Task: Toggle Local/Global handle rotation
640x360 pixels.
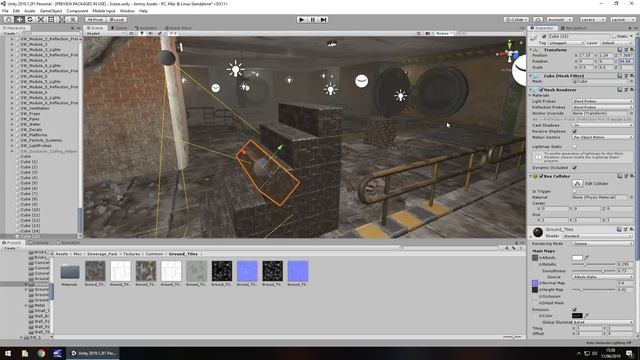Action: click(117, 19)
